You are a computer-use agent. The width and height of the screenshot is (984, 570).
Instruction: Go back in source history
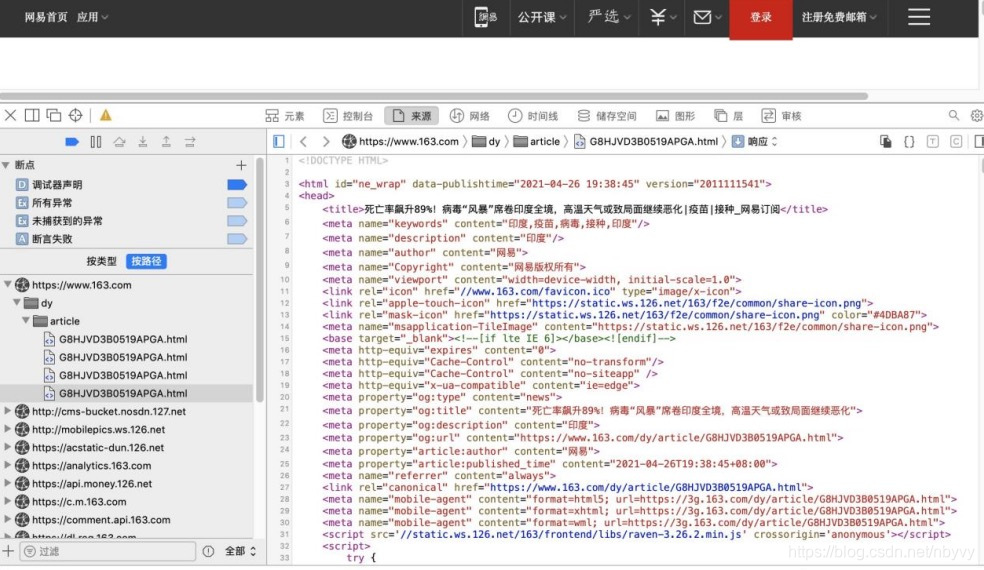coord(303,142)
